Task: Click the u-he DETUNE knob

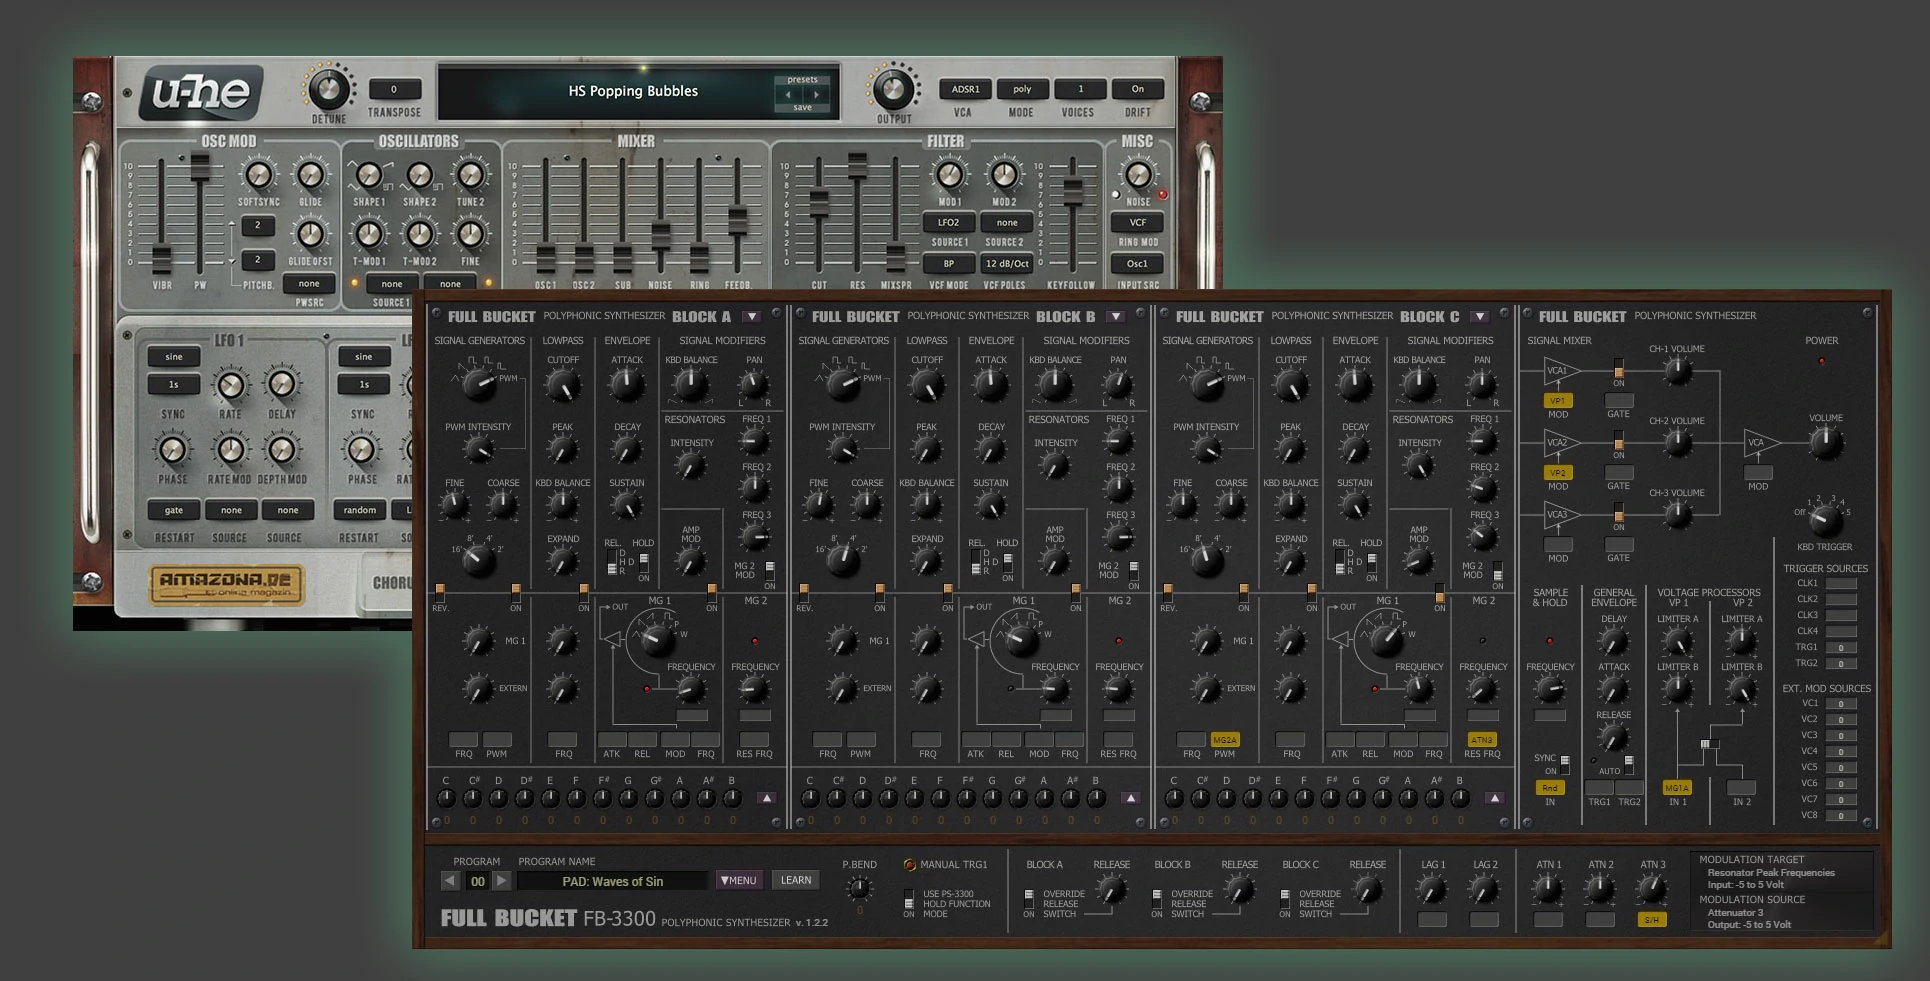Action: [328, 89]
